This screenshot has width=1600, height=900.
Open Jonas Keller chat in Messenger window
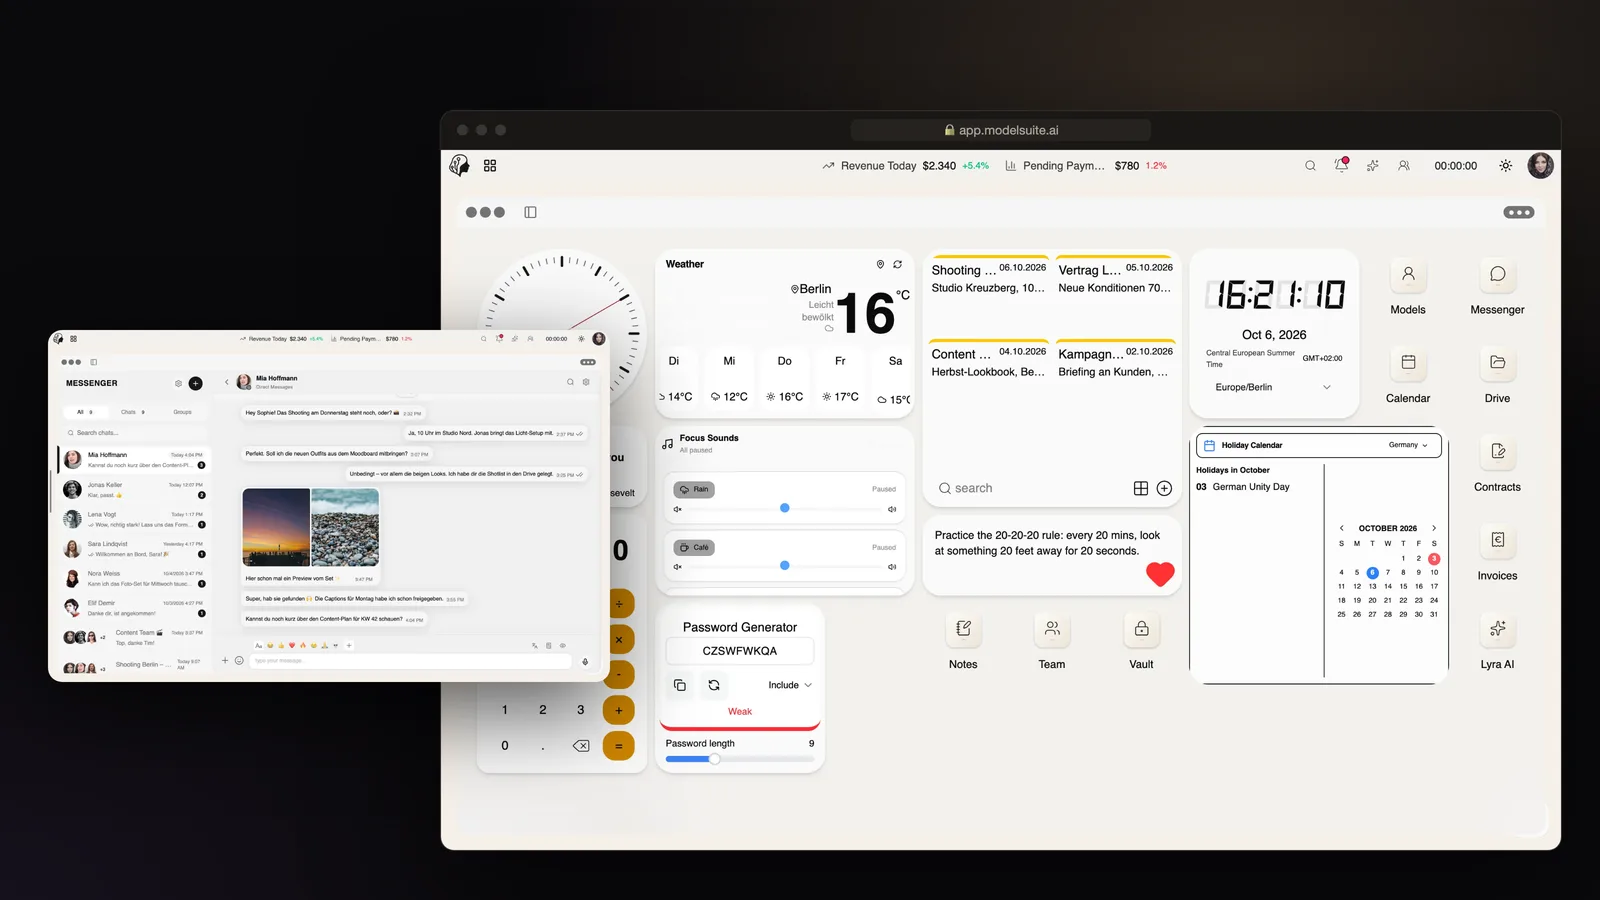click(135, 489)
